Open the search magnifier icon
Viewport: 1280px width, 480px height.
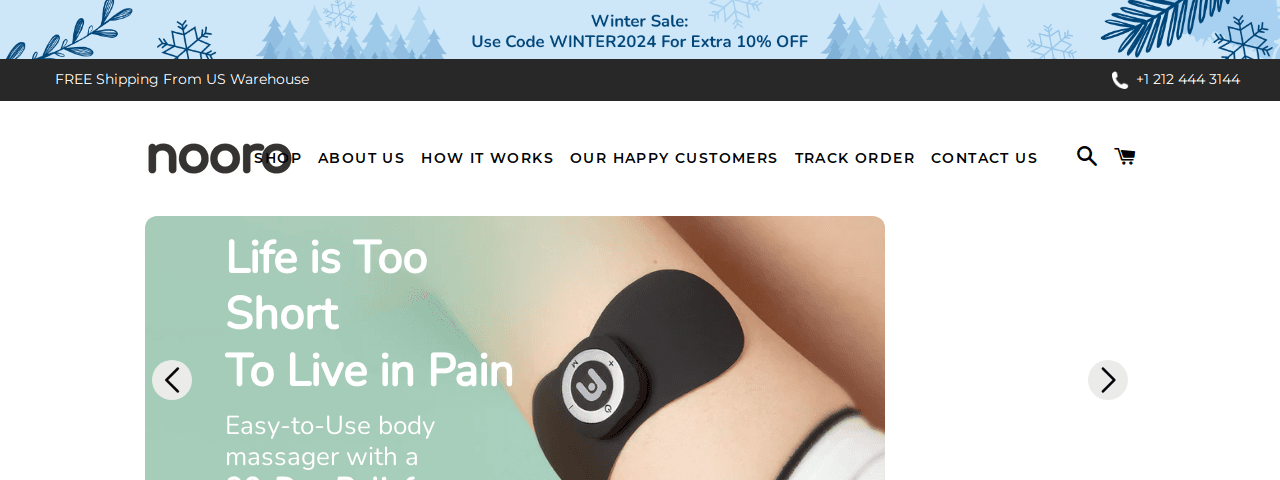click(x=1087, y=156)
